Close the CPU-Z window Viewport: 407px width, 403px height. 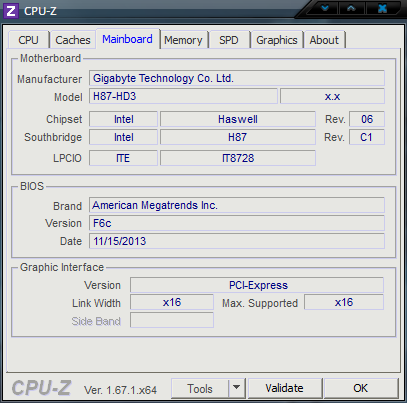point(382,8)
